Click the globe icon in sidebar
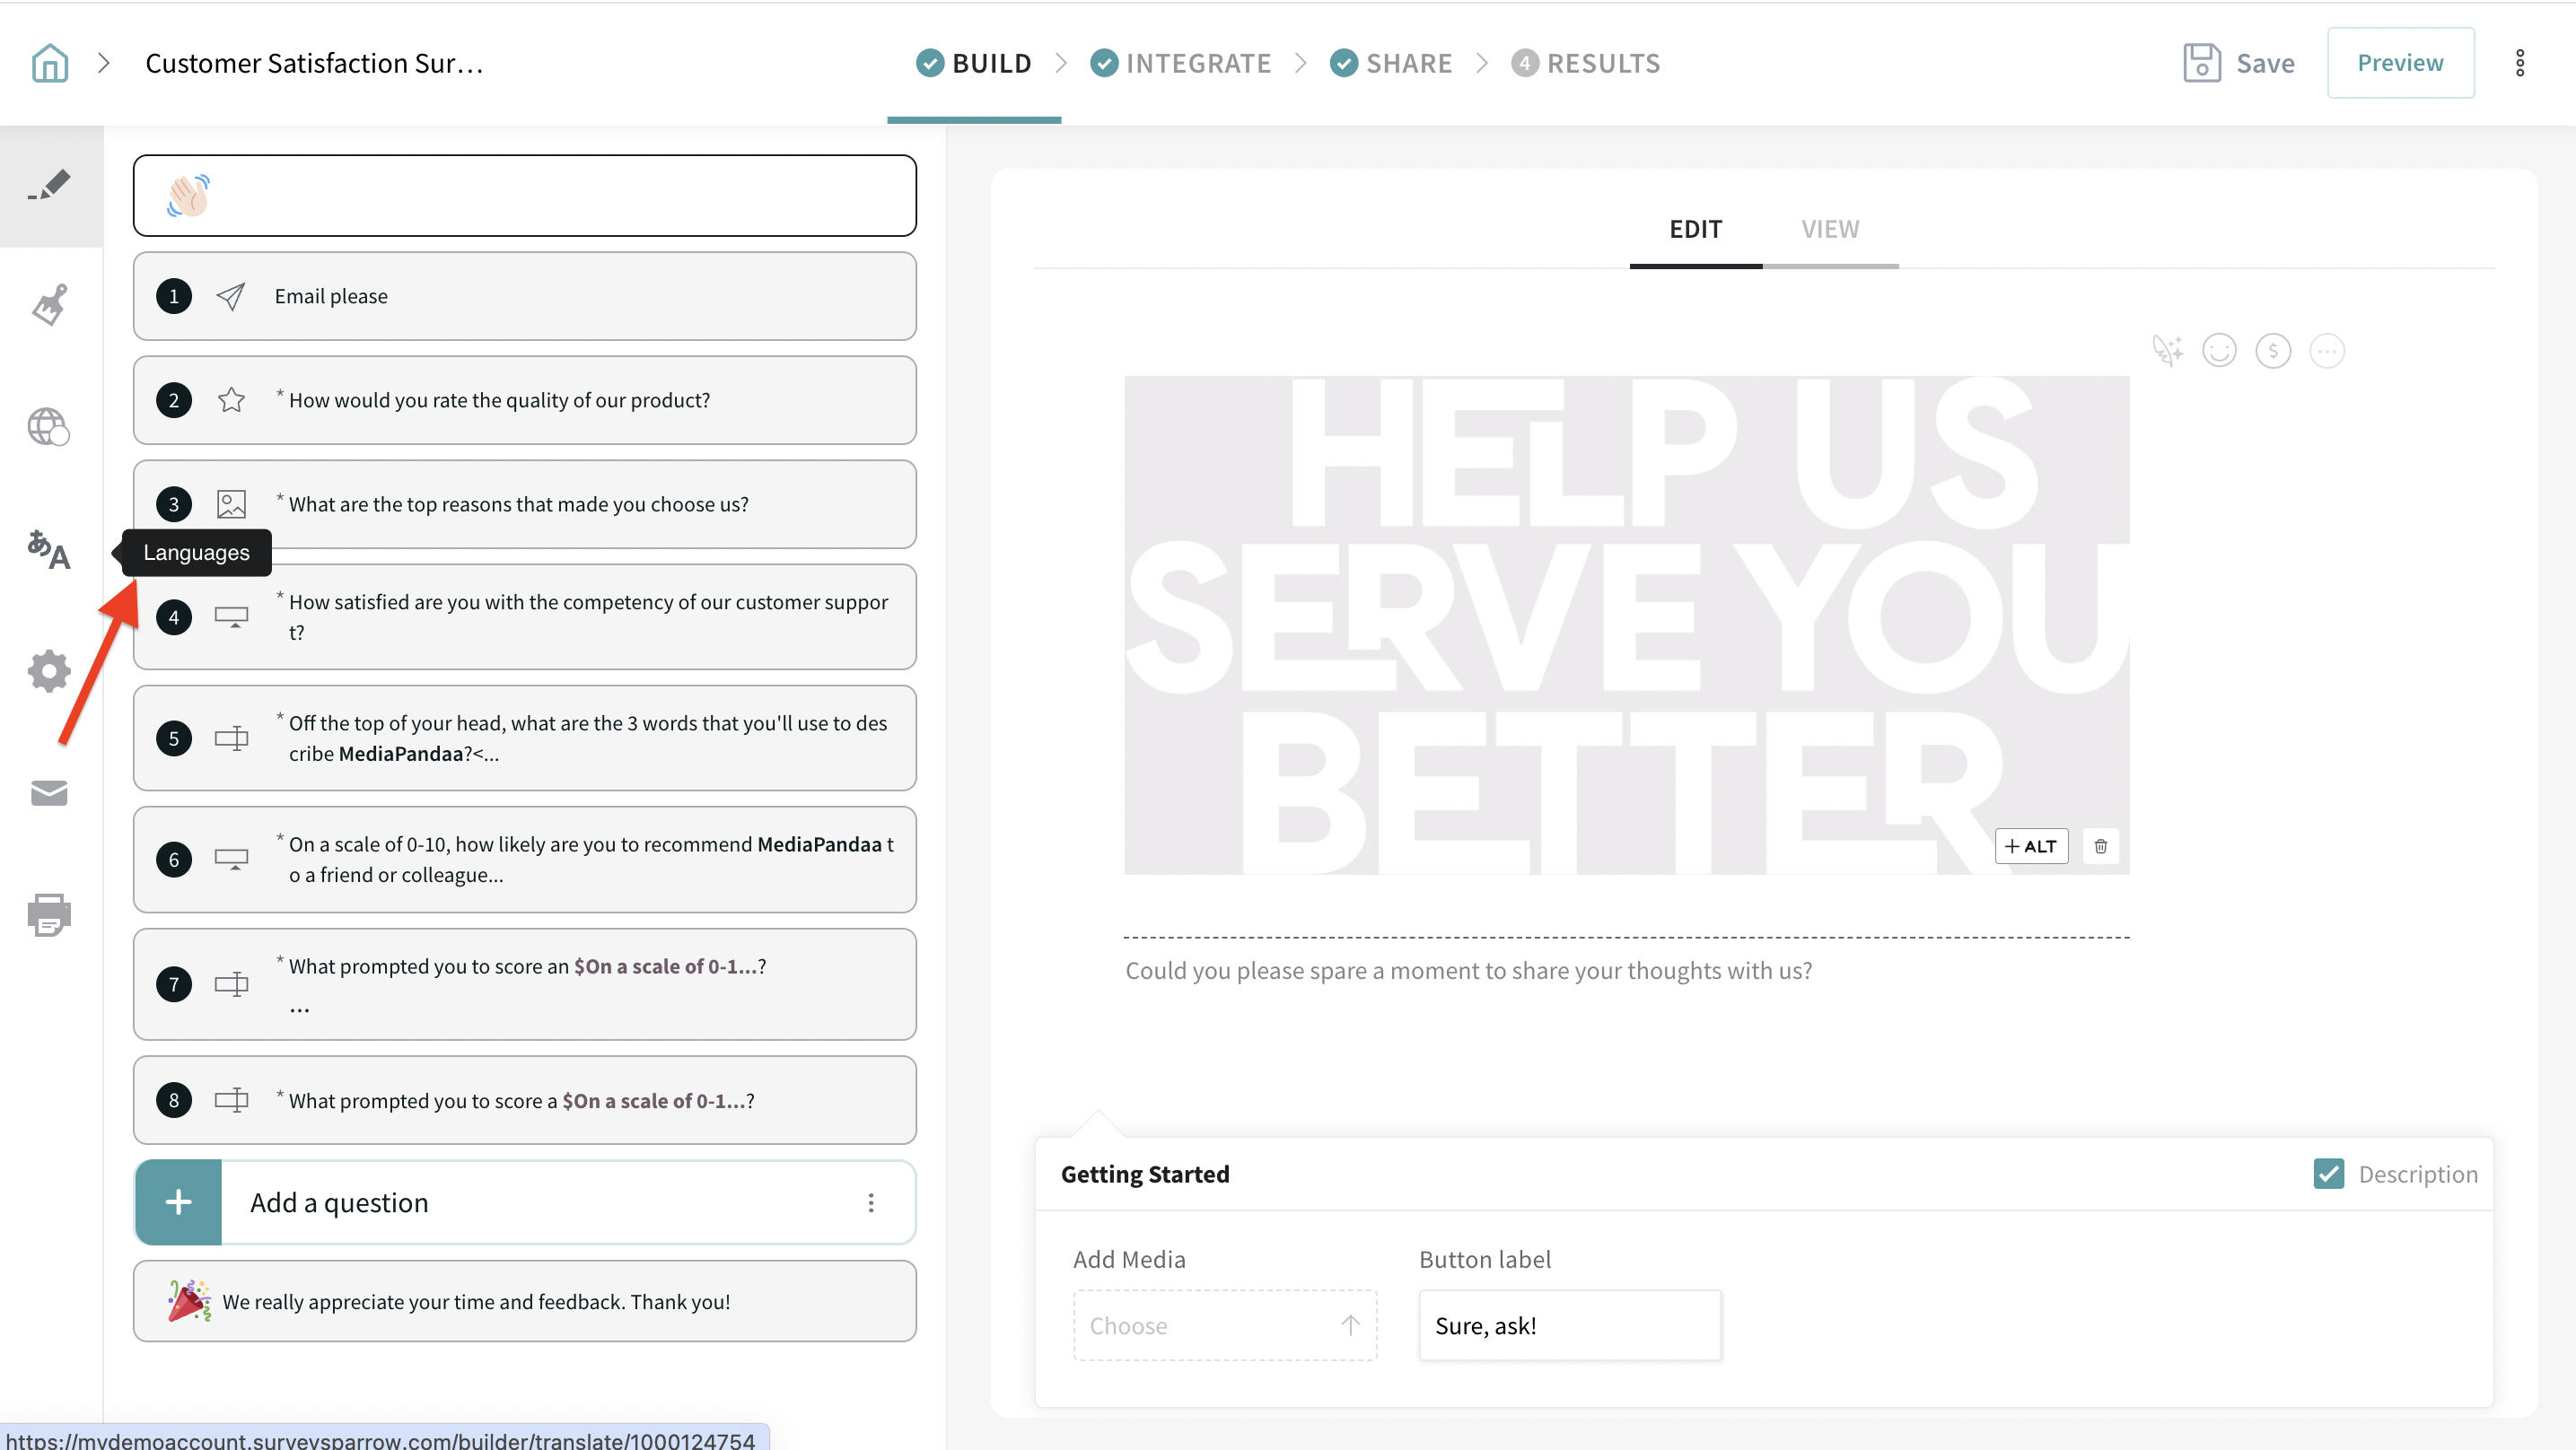 point(49,427)
